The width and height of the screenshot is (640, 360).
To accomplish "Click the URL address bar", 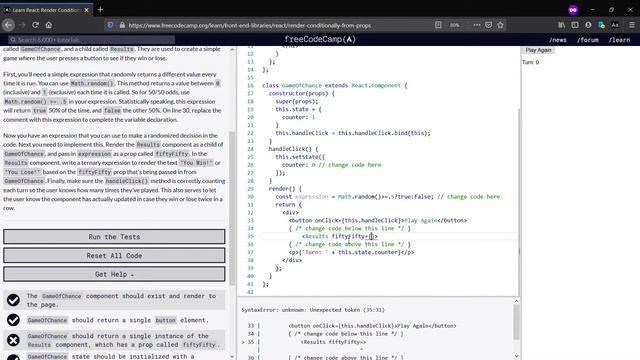I will pos(250,25).
